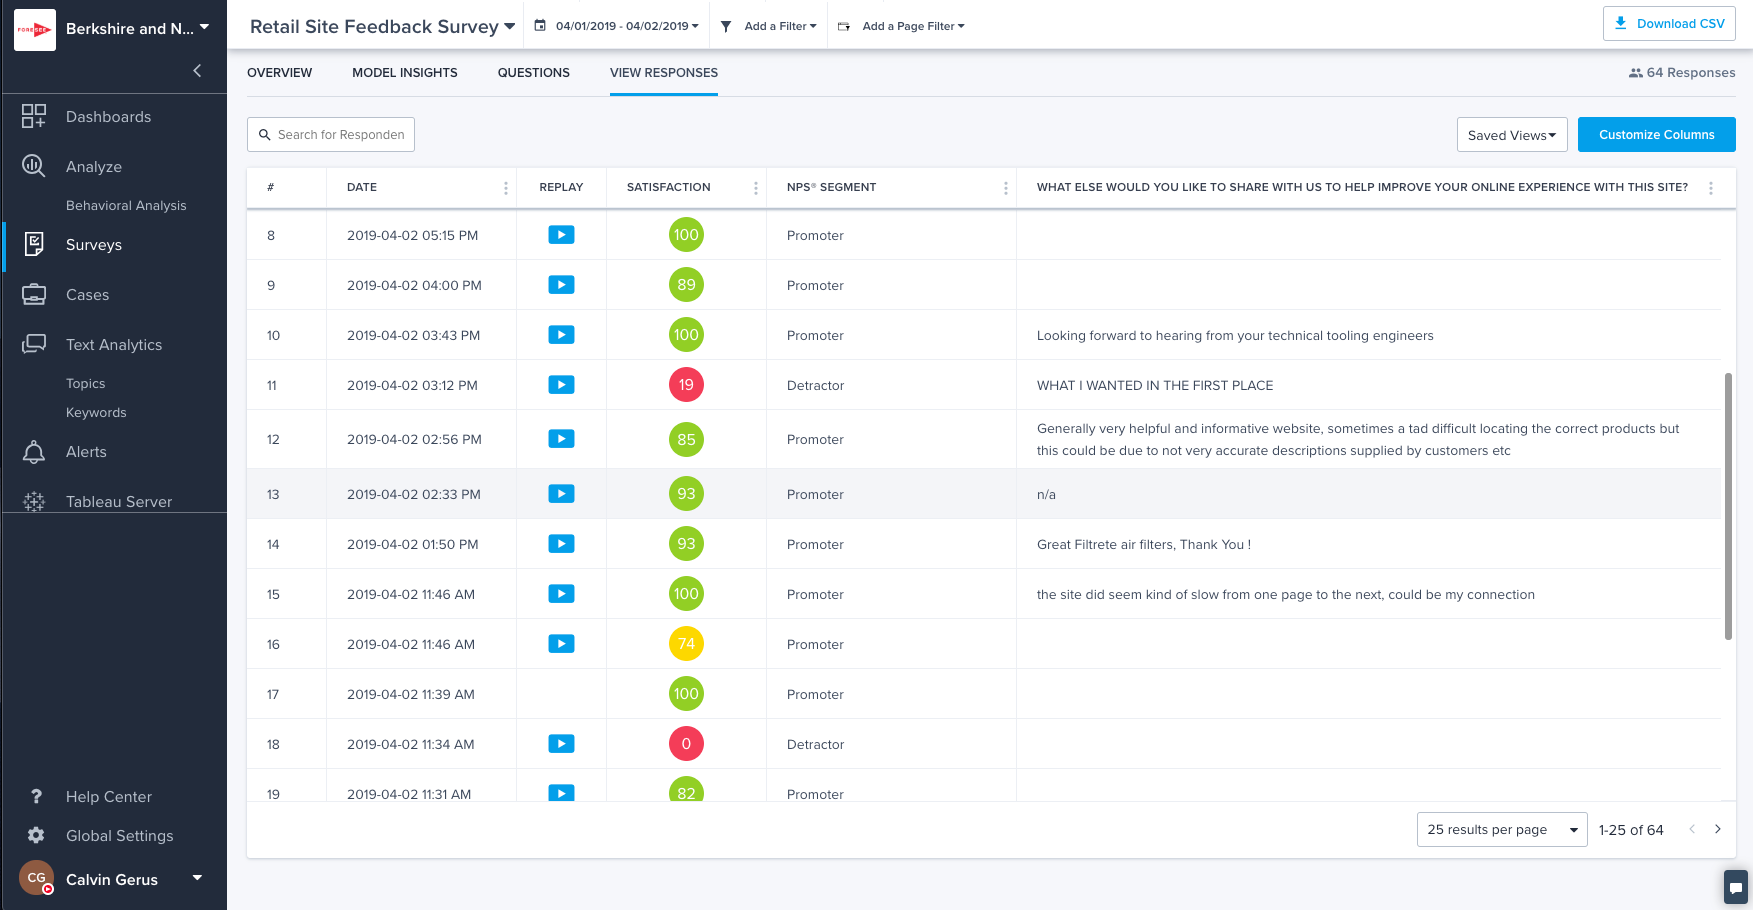The image size is (1753, 910).
Task: Play the replay for response 10
Action: click(561, 335)
